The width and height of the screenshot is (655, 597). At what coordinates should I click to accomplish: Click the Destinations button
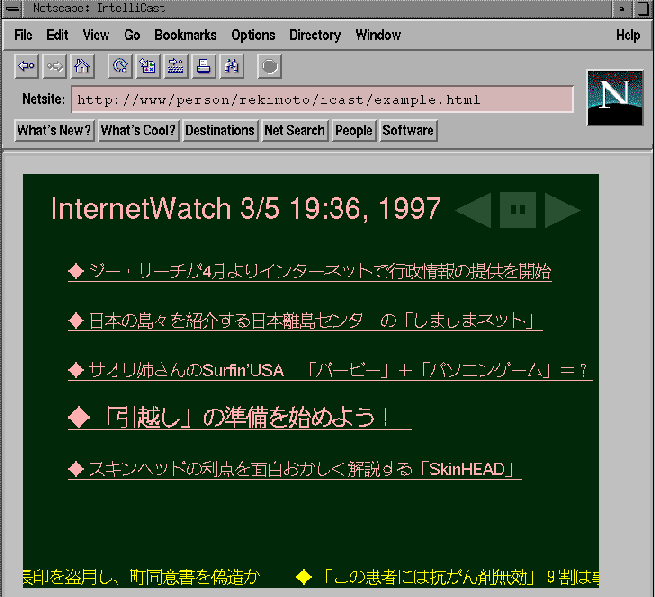(220, 130)
